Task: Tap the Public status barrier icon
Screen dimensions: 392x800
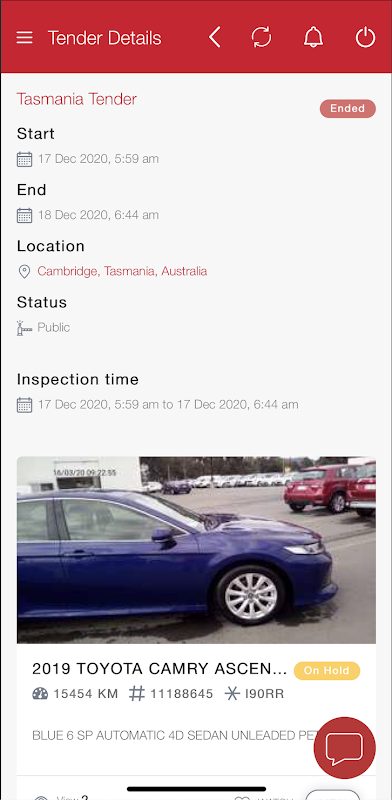Action: tap(24, 328)
